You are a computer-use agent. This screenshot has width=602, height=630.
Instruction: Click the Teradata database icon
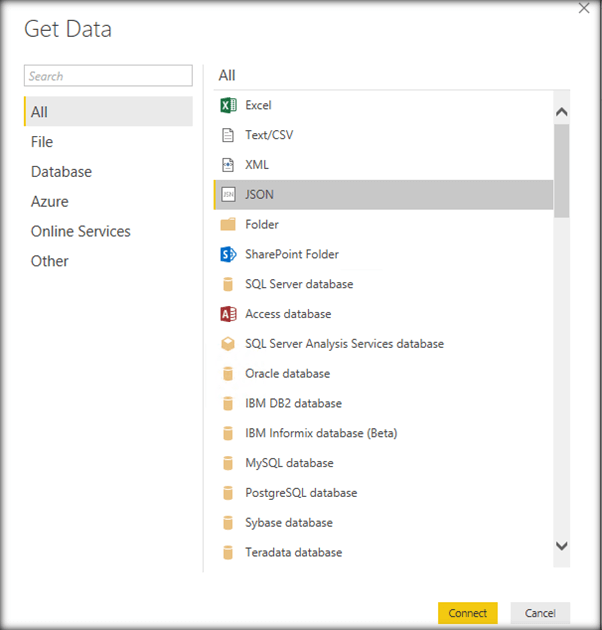coord(228,552)
